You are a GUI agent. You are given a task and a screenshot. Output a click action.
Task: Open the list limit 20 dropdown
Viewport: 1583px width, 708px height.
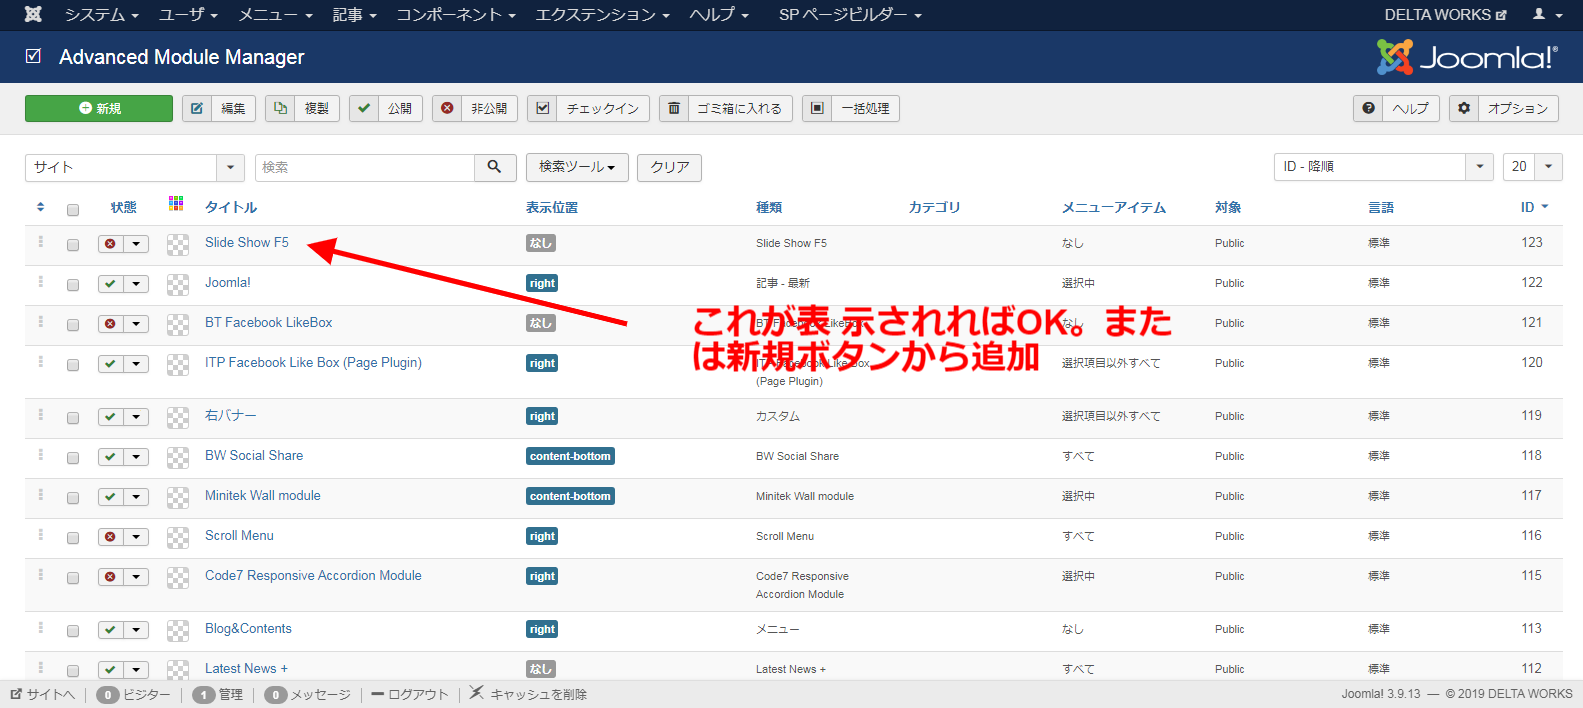(1533, 167)
